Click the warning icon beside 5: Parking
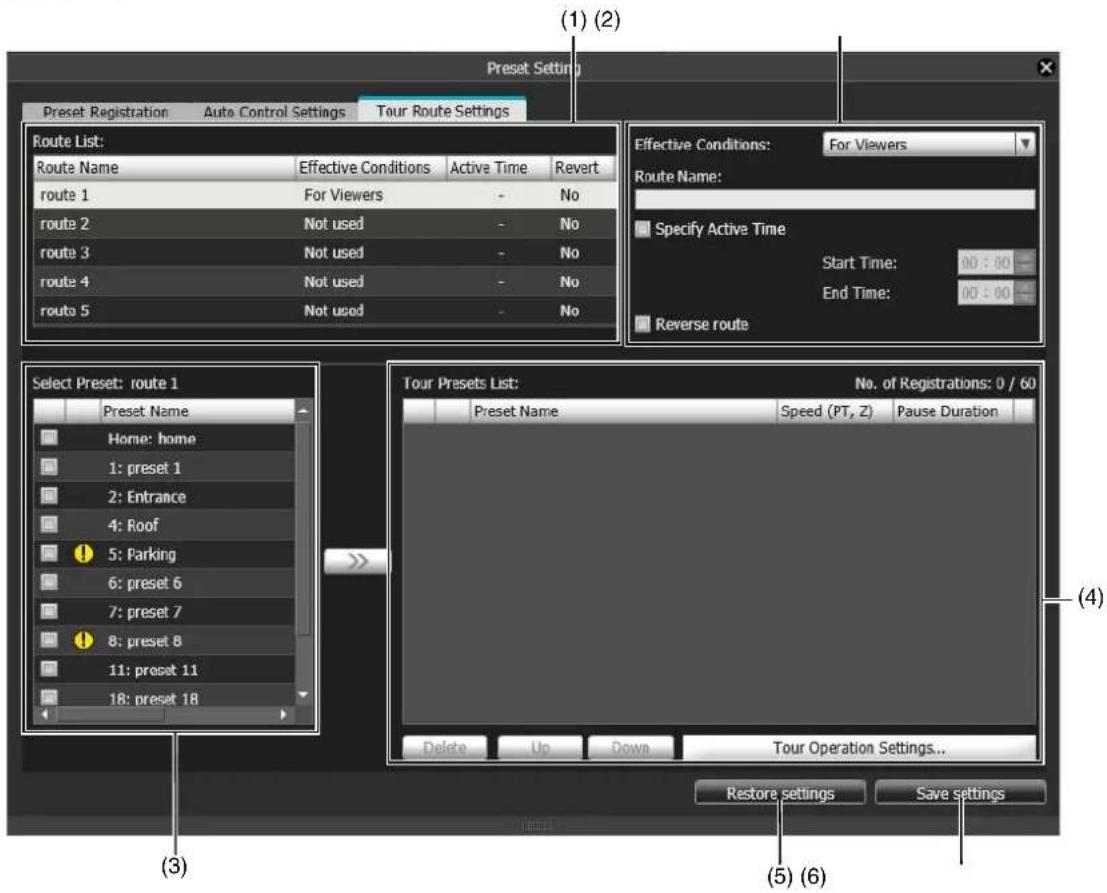1107x893 pixels. (83, 554)
